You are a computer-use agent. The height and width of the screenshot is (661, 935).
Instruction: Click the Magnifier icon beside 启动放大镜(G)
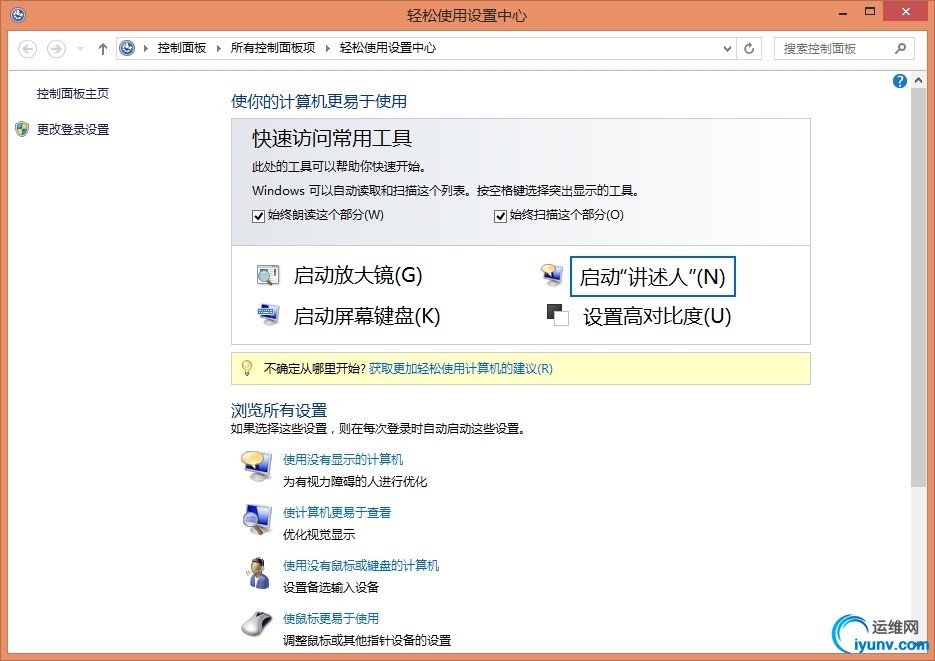(268, 275)
